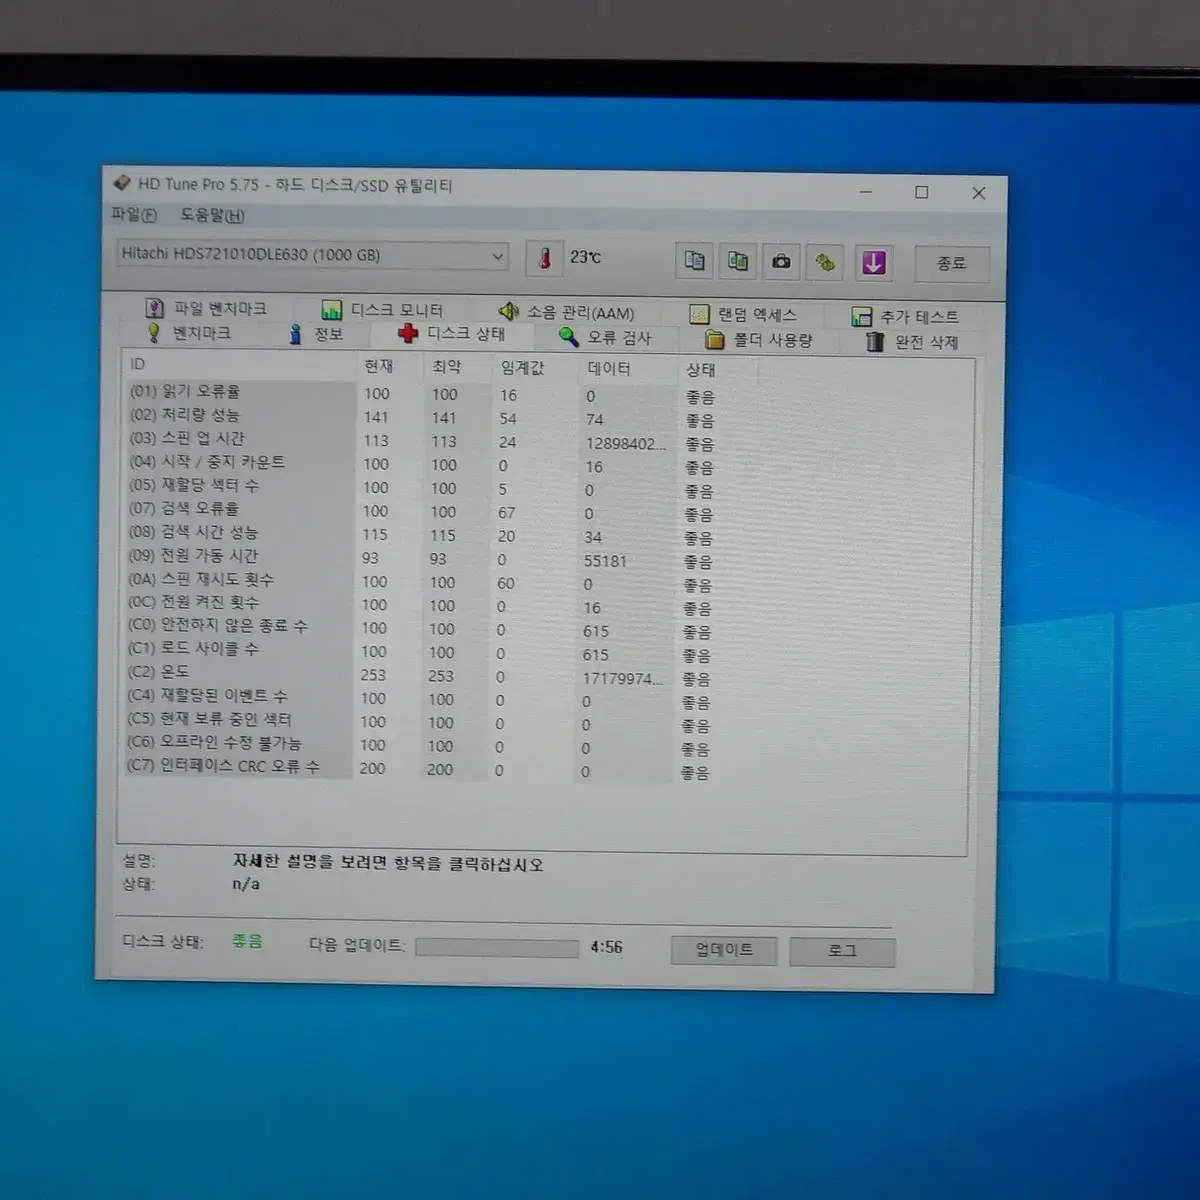The width and height of the screenshot is (1200, 1200).
Task: Switch to the 디스크 모니터 tab
Action: pos(383,310)
